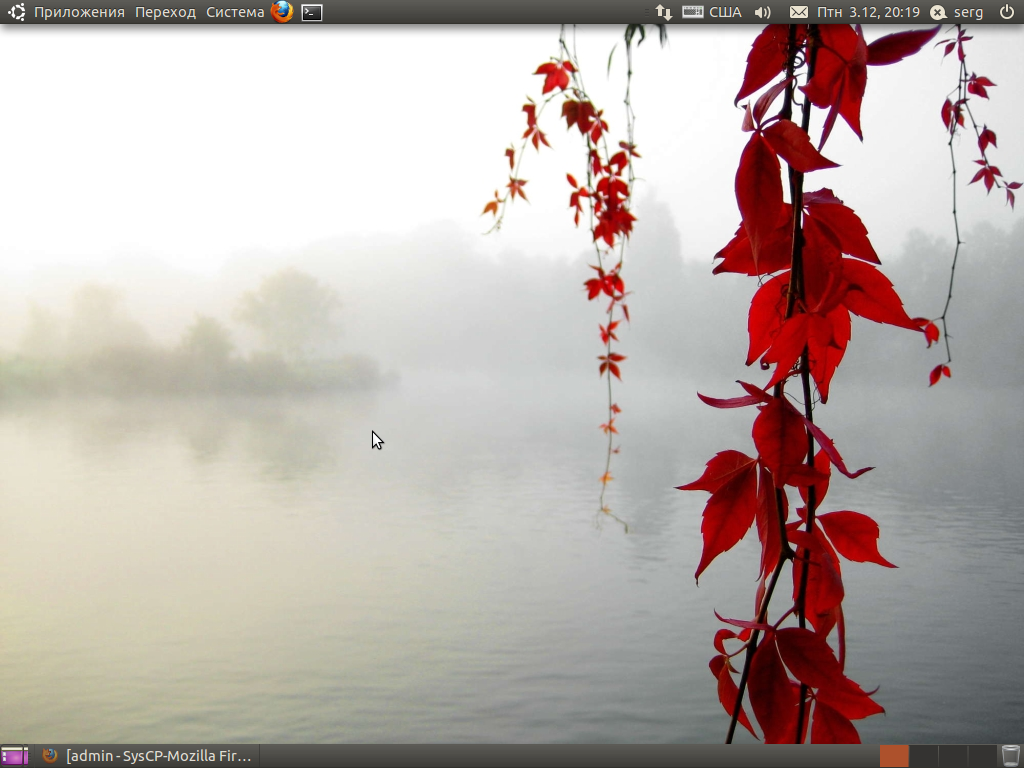Open the volume control indicator
Screen dimensions: 1024x768
(762, 12)
